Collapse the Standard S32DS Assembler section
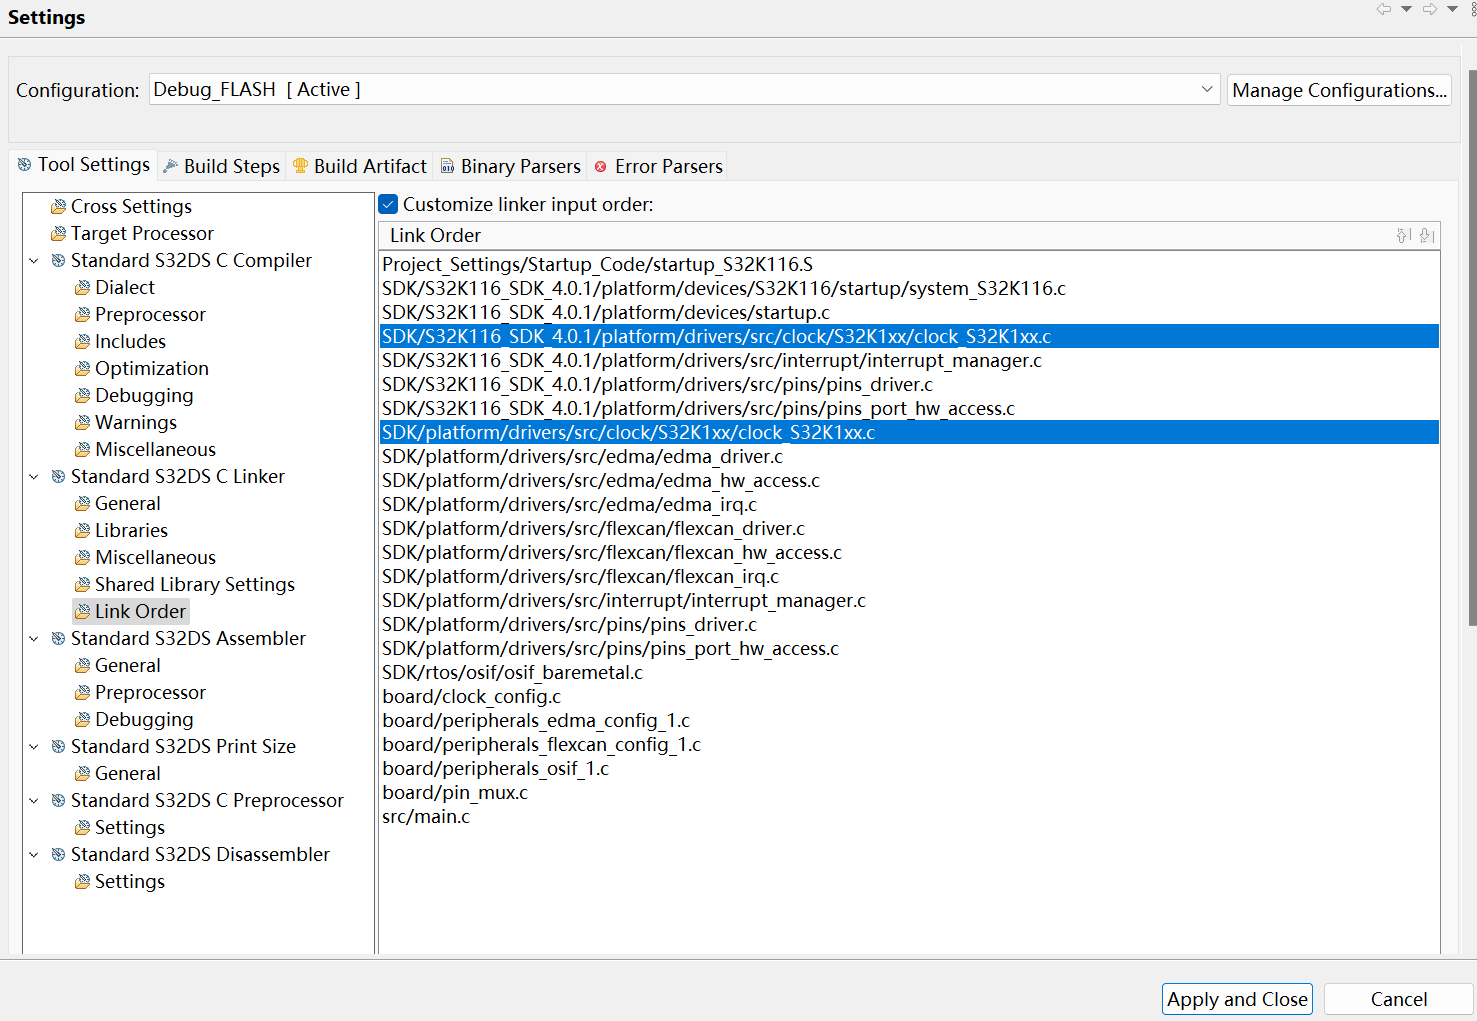Viewport: 1477px width, 1021px height. pyautogui.click(x=33, y=638)
